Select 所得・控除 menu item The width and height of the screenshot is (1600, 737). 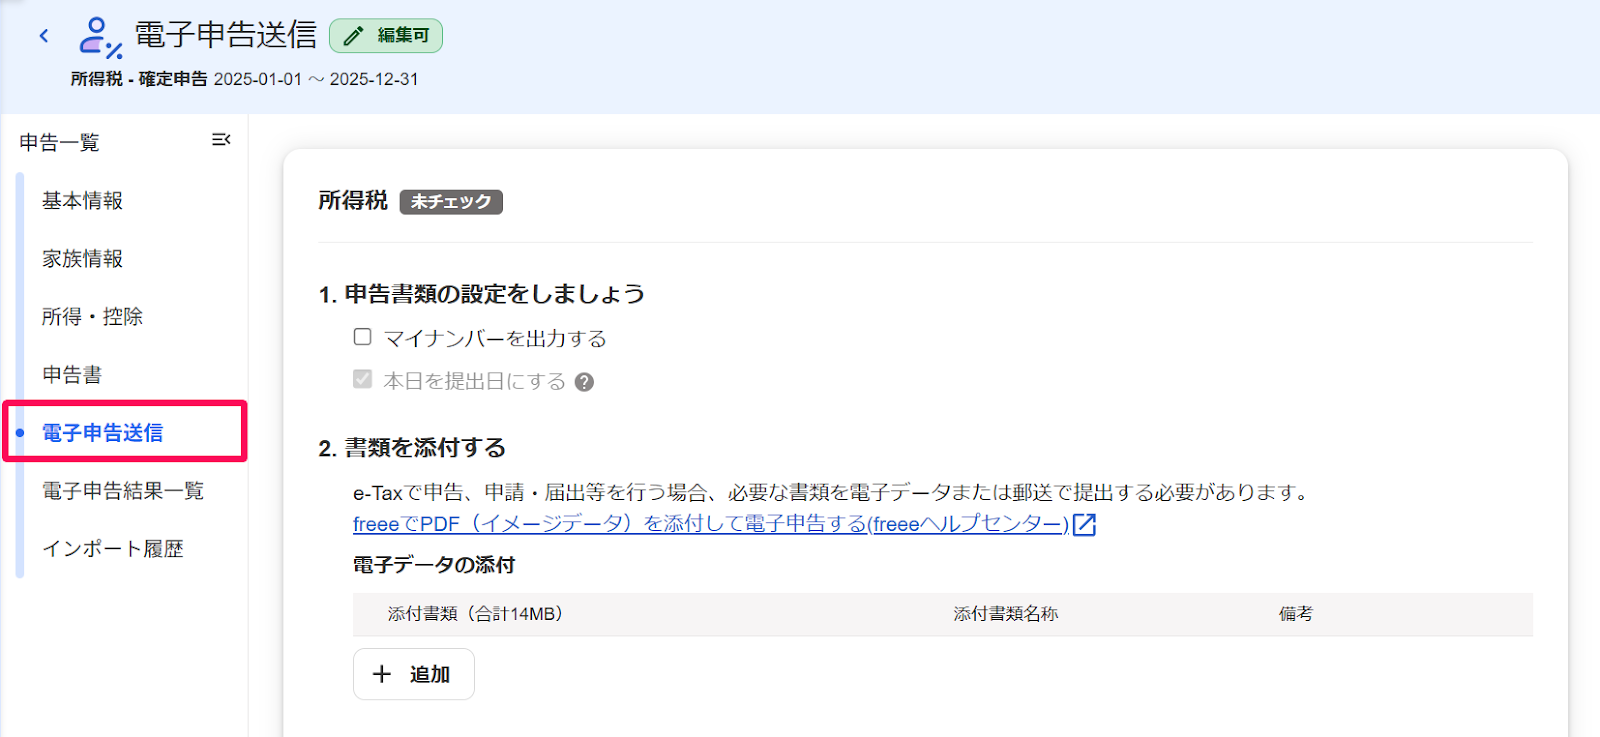click(x=92, y=317)
